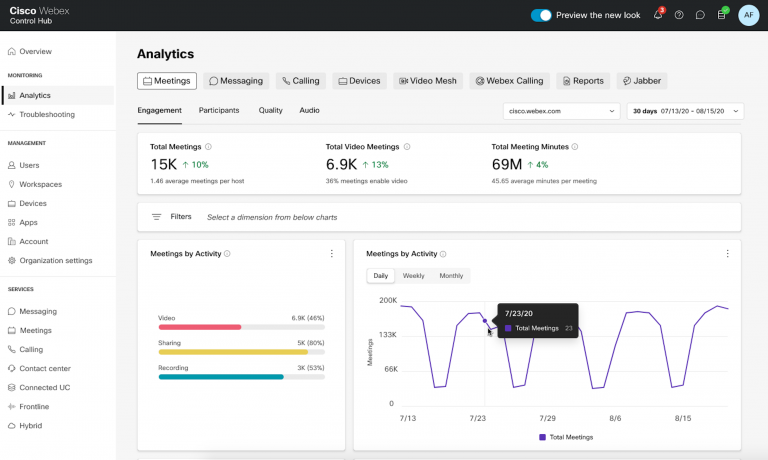Image resolution: width=768 pixels, height=460 pixels.
Task: Switch to the Video Mesh tab
Action: 428,81
